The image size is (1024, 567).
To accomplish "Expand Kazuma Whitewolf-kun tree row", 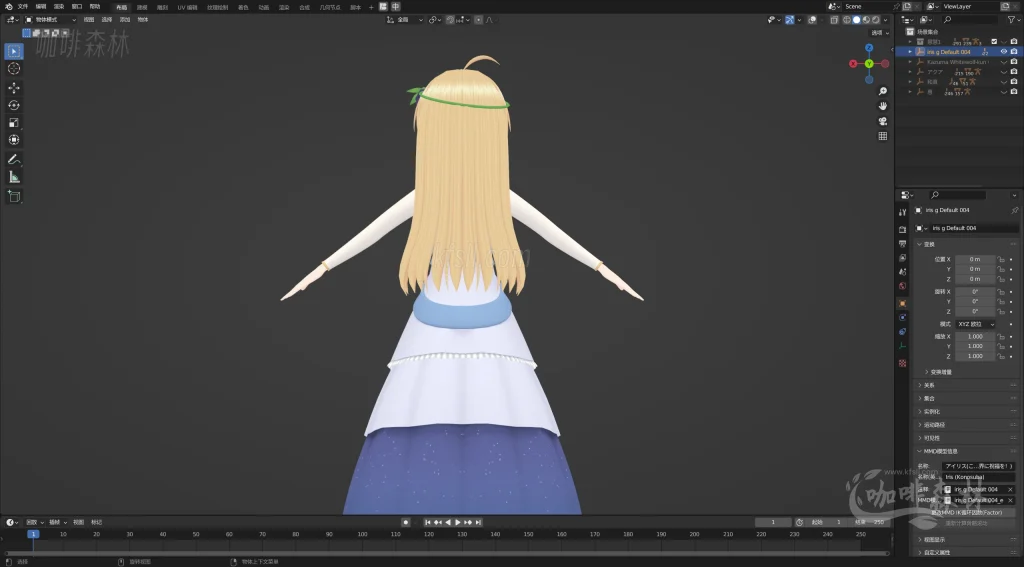I will pyautogui.click(x=910, y=61).
